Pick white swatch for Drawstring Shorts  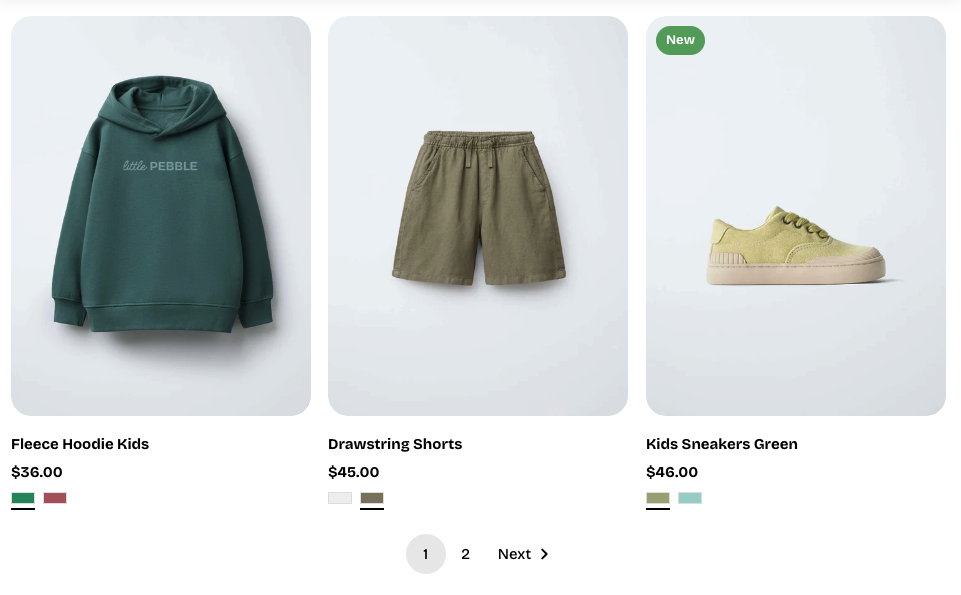pyautogui.click(x=340, y=498)
